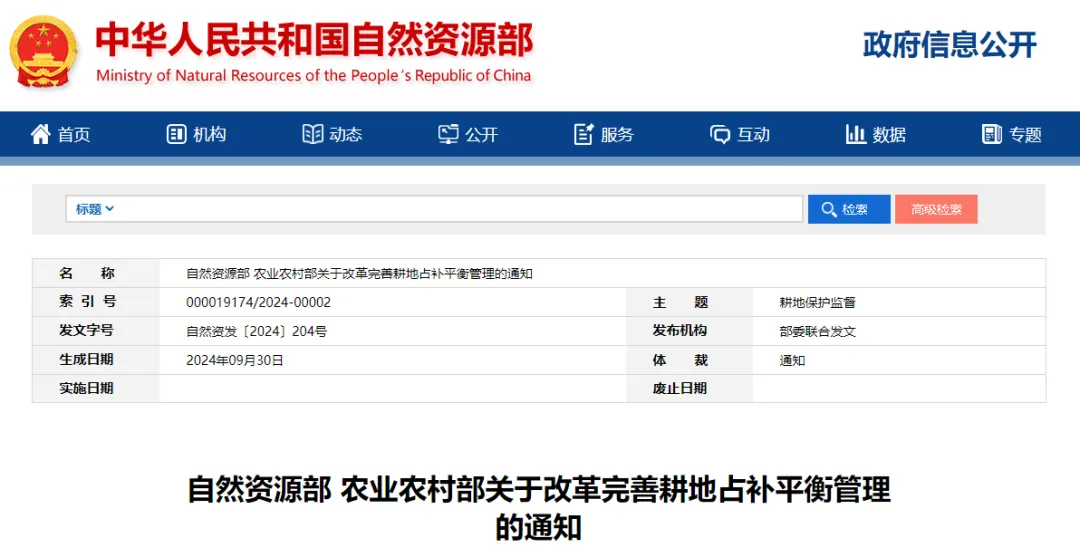This screenshot has width=1080, height=557.
Task: Click the 通知 genre value
Action: (792, 361)
